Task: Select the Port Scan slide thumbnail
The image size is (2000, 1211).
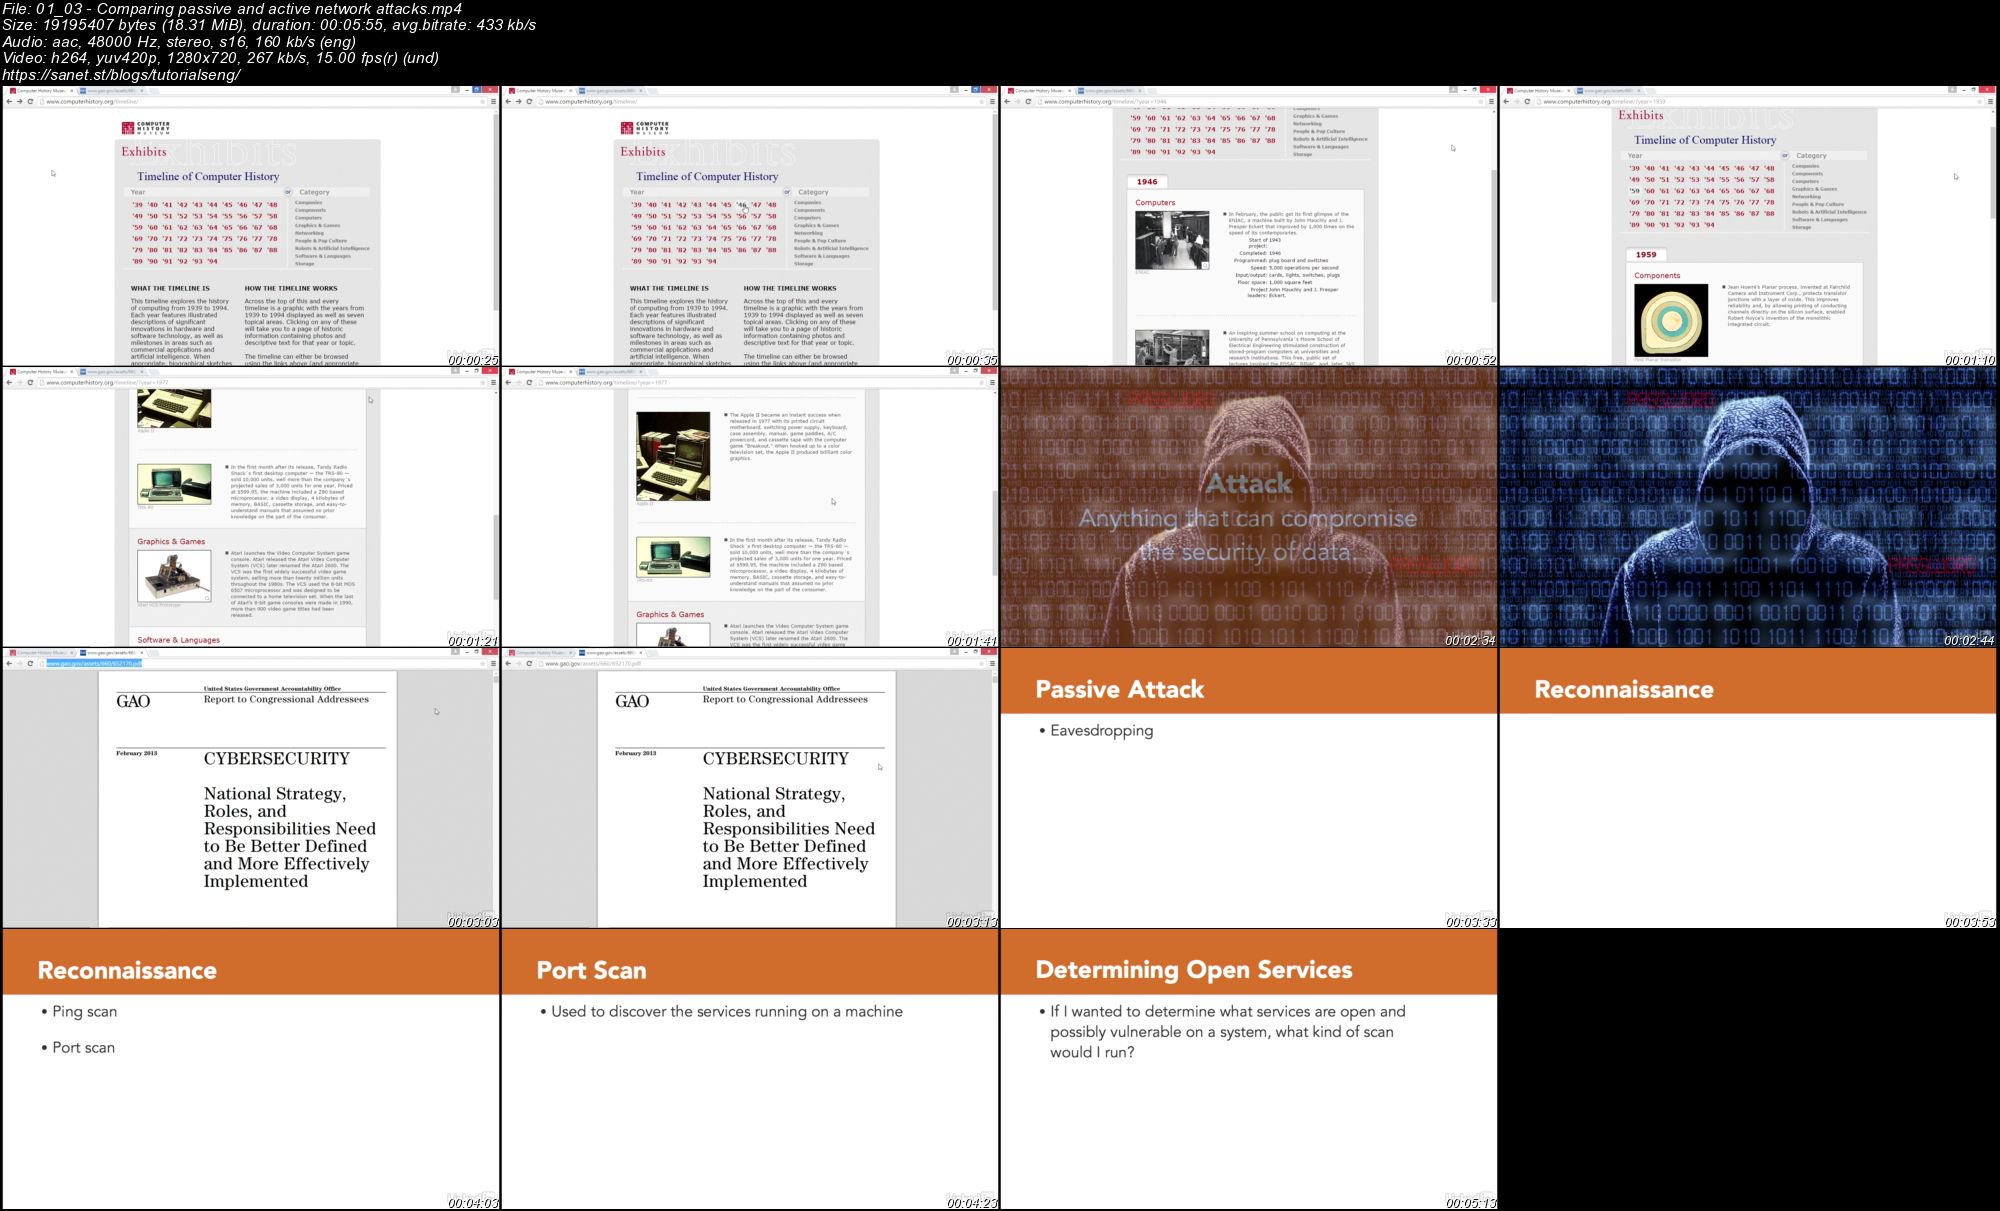Action: pos(750,1069)
